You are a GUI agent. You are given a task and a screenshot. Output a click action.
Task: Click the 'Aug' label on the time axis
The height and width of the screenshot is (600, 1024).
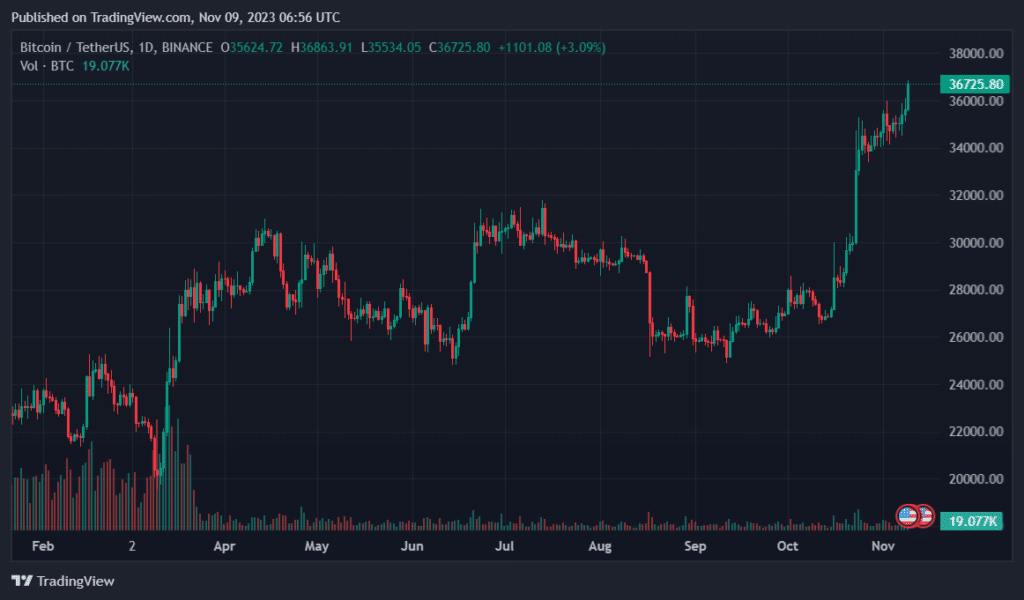pyautogui.click(x=600, y=546)
